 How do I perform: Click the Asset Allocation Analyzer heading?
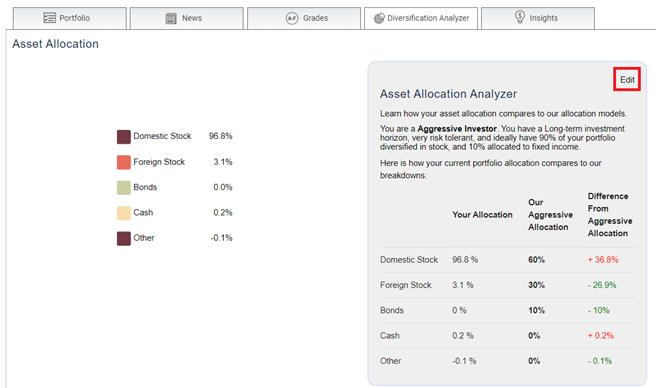click(448, 94)
